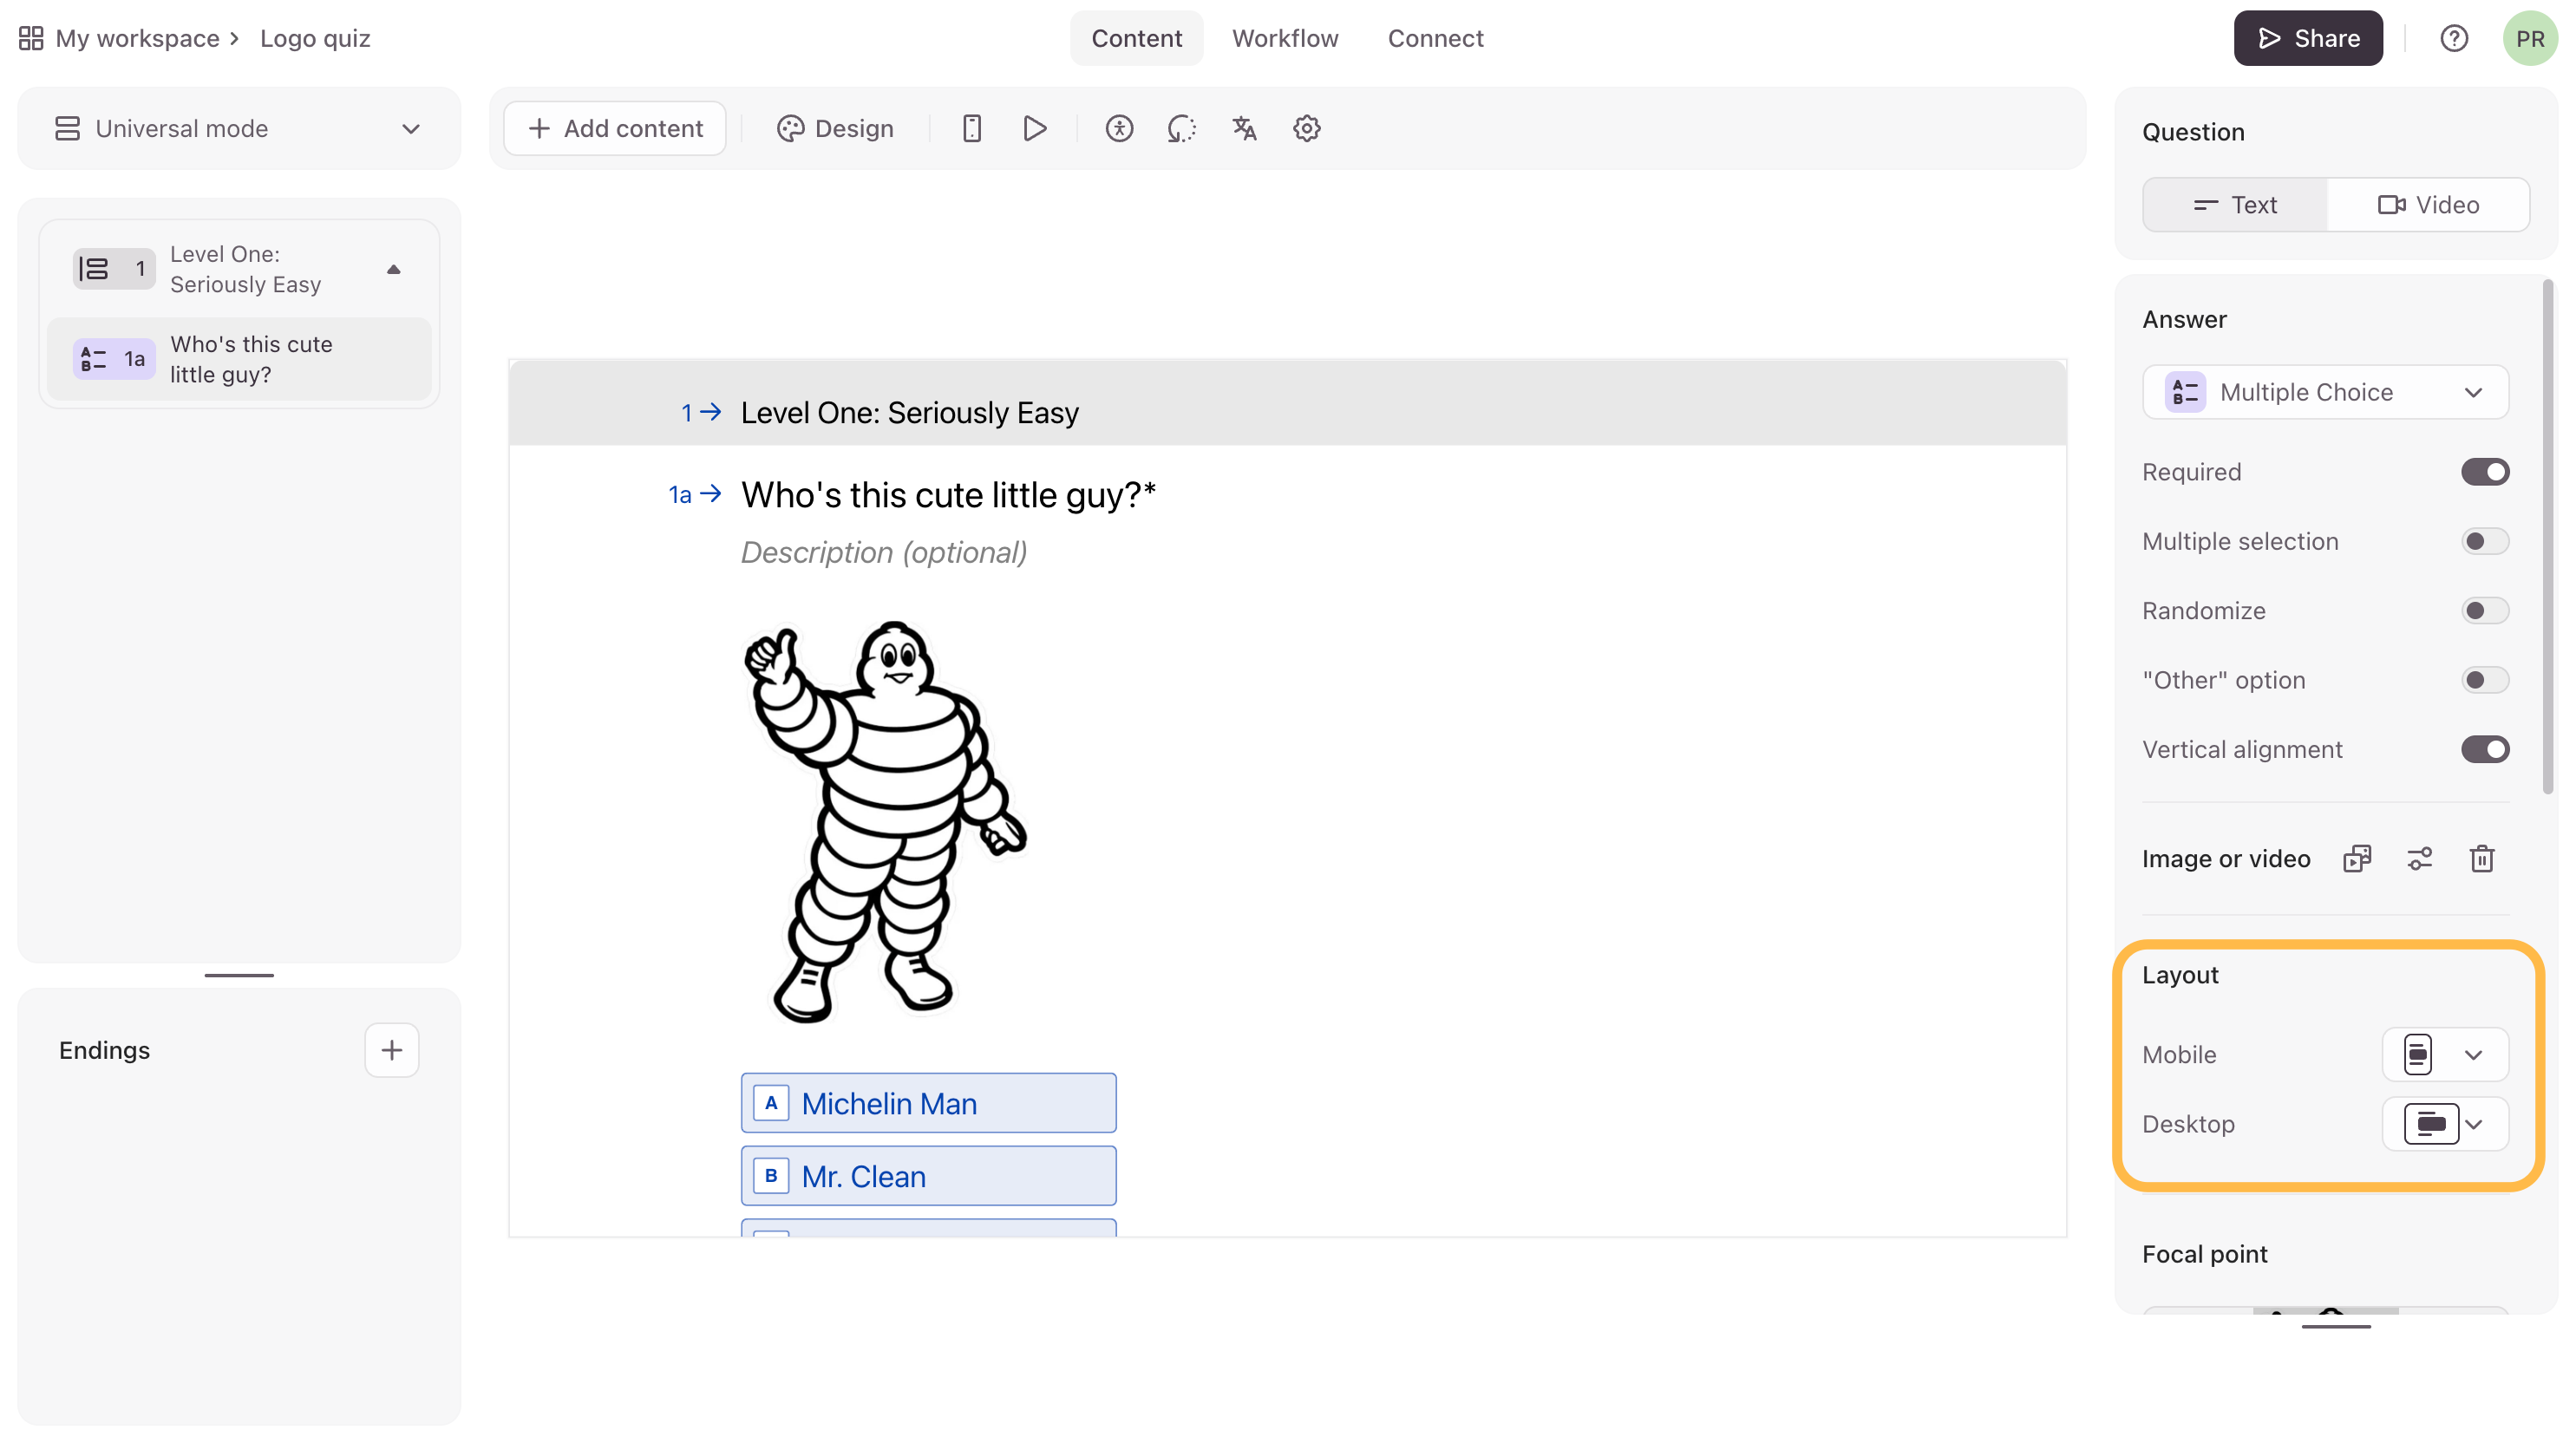Delete image with trash icon
The height and width of the screenshot is (1443, 2576).
2482,858
